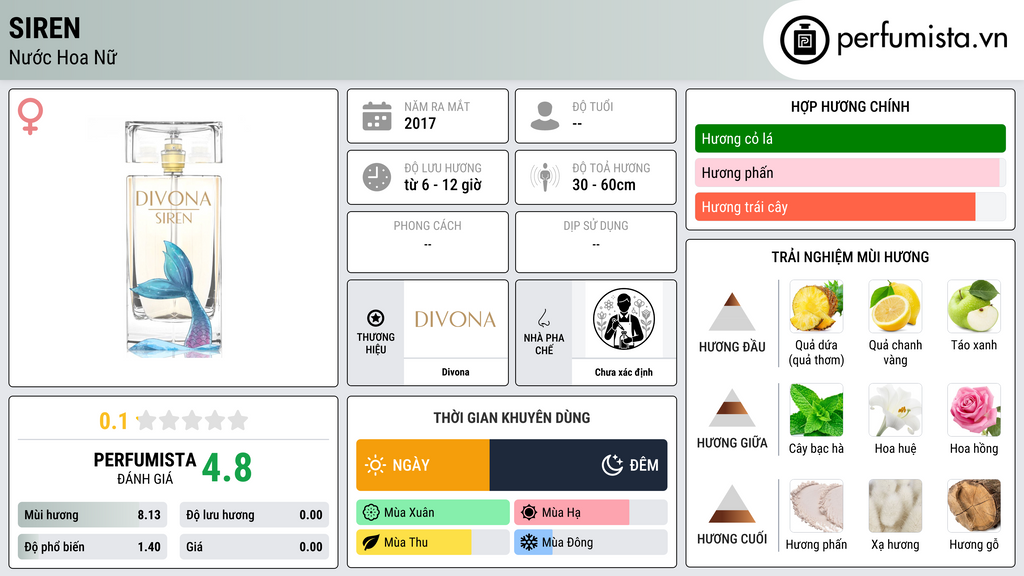The image size is (1024, 576).
Task: Click the Phong cách card
Action: (x=428, y=242)
